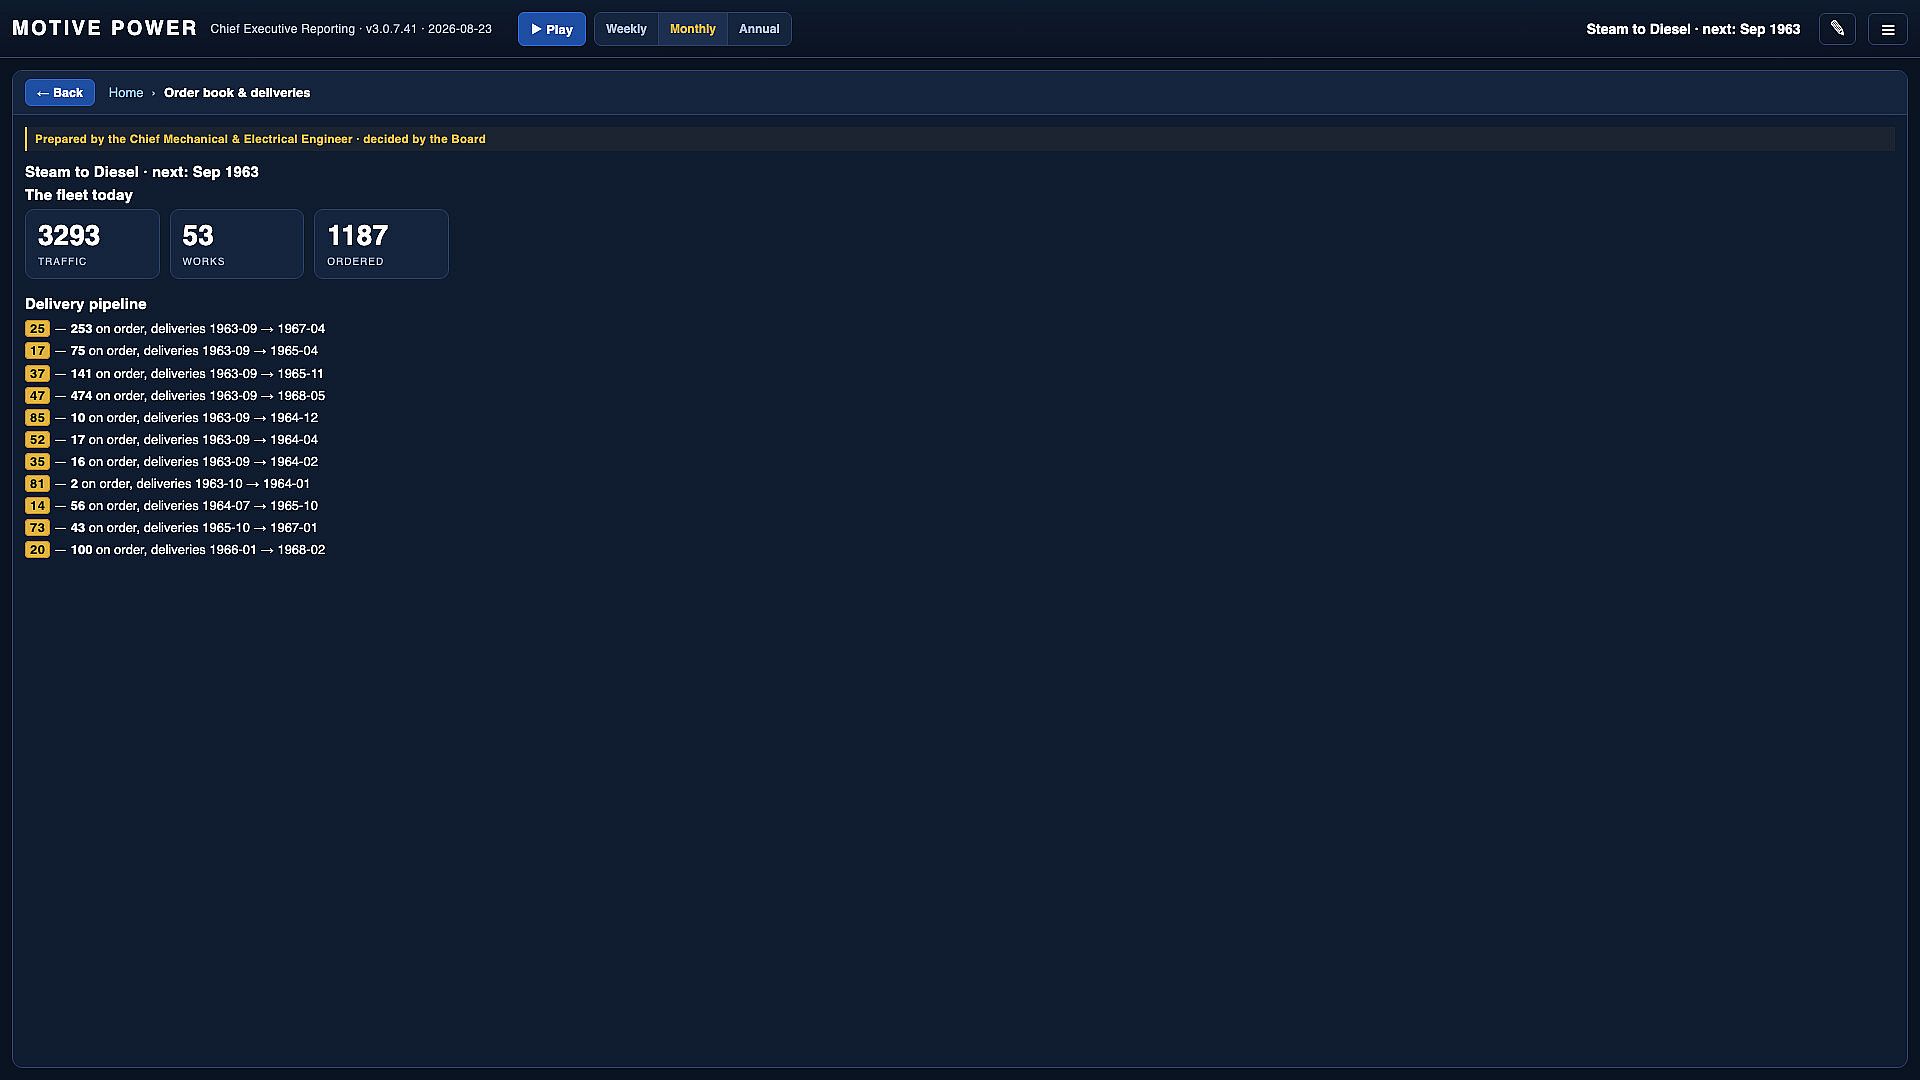Switch to Weekly reporting
1920x1080 pixels.
coord(626,29)
